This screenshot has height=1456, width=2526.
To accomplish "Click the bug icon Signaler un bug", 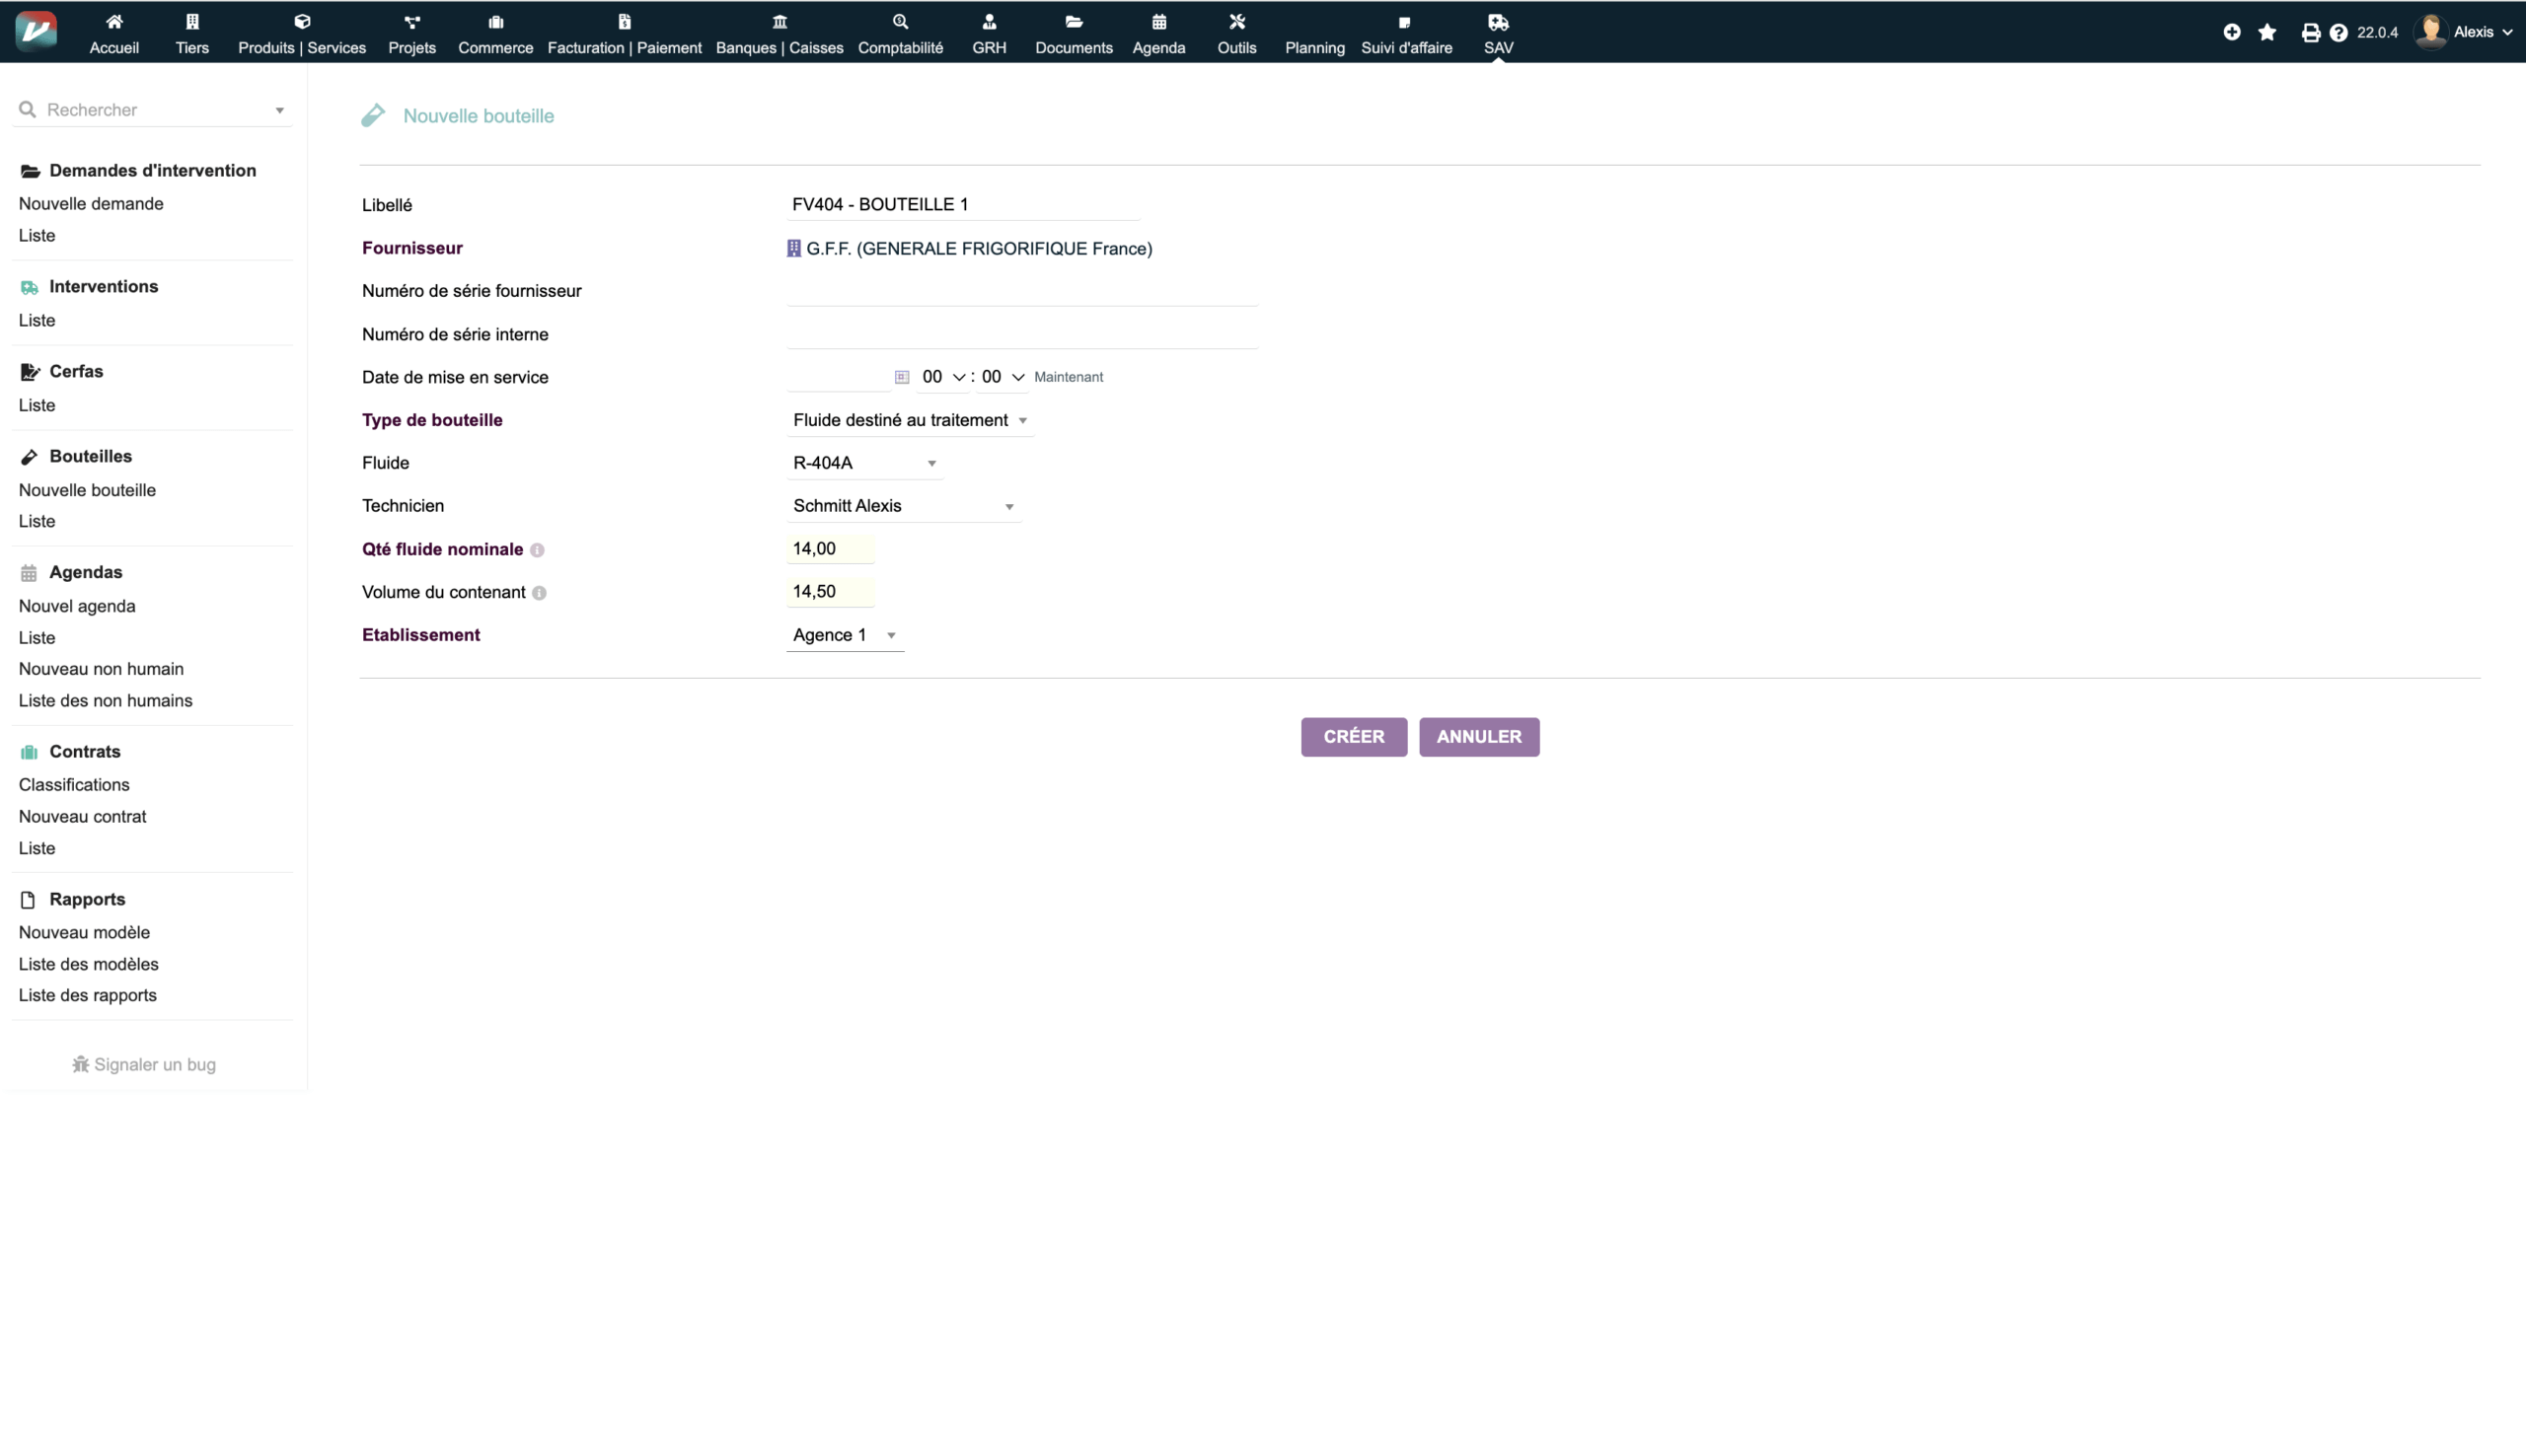I will [81, 1064].
